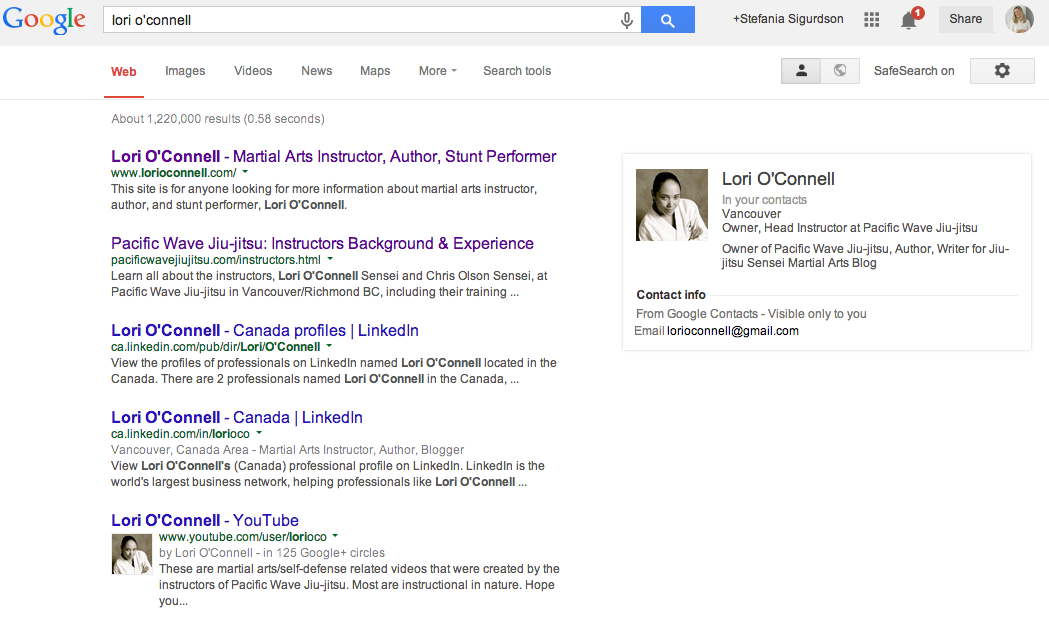
Task: Open Lori O'Connell Martial Arts Instructor result
Action: pyautogui.click(x=334, y=157)
